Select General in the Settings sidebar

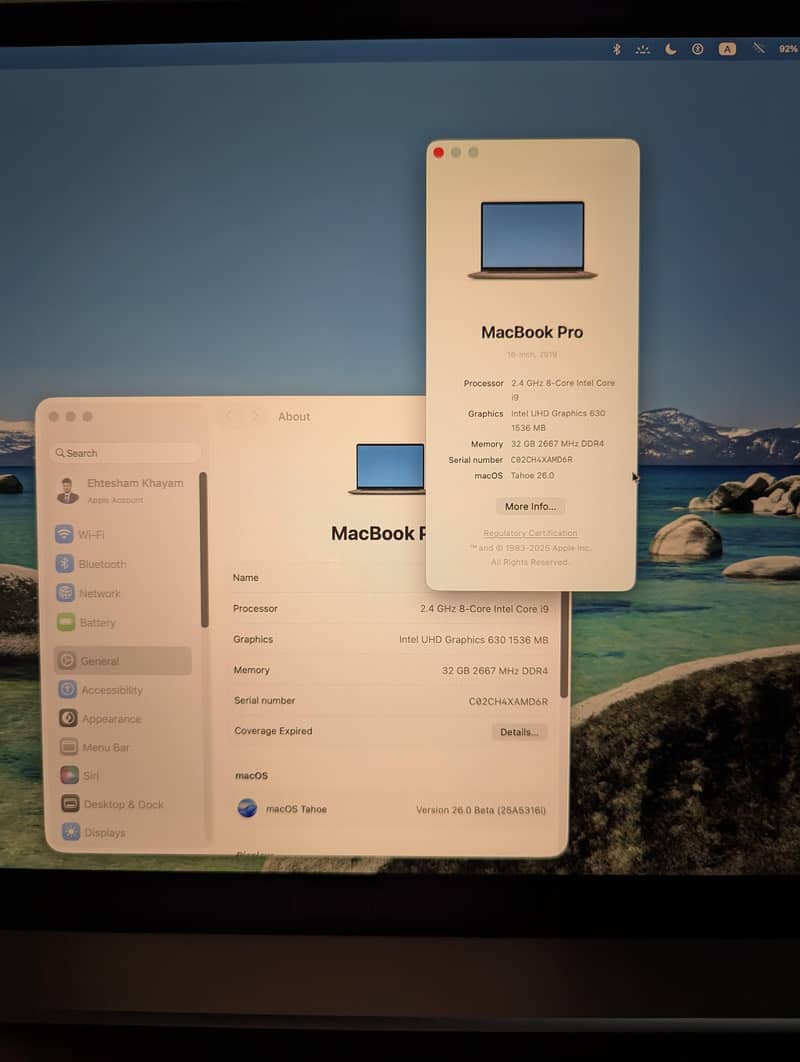(x=97, y=660)
